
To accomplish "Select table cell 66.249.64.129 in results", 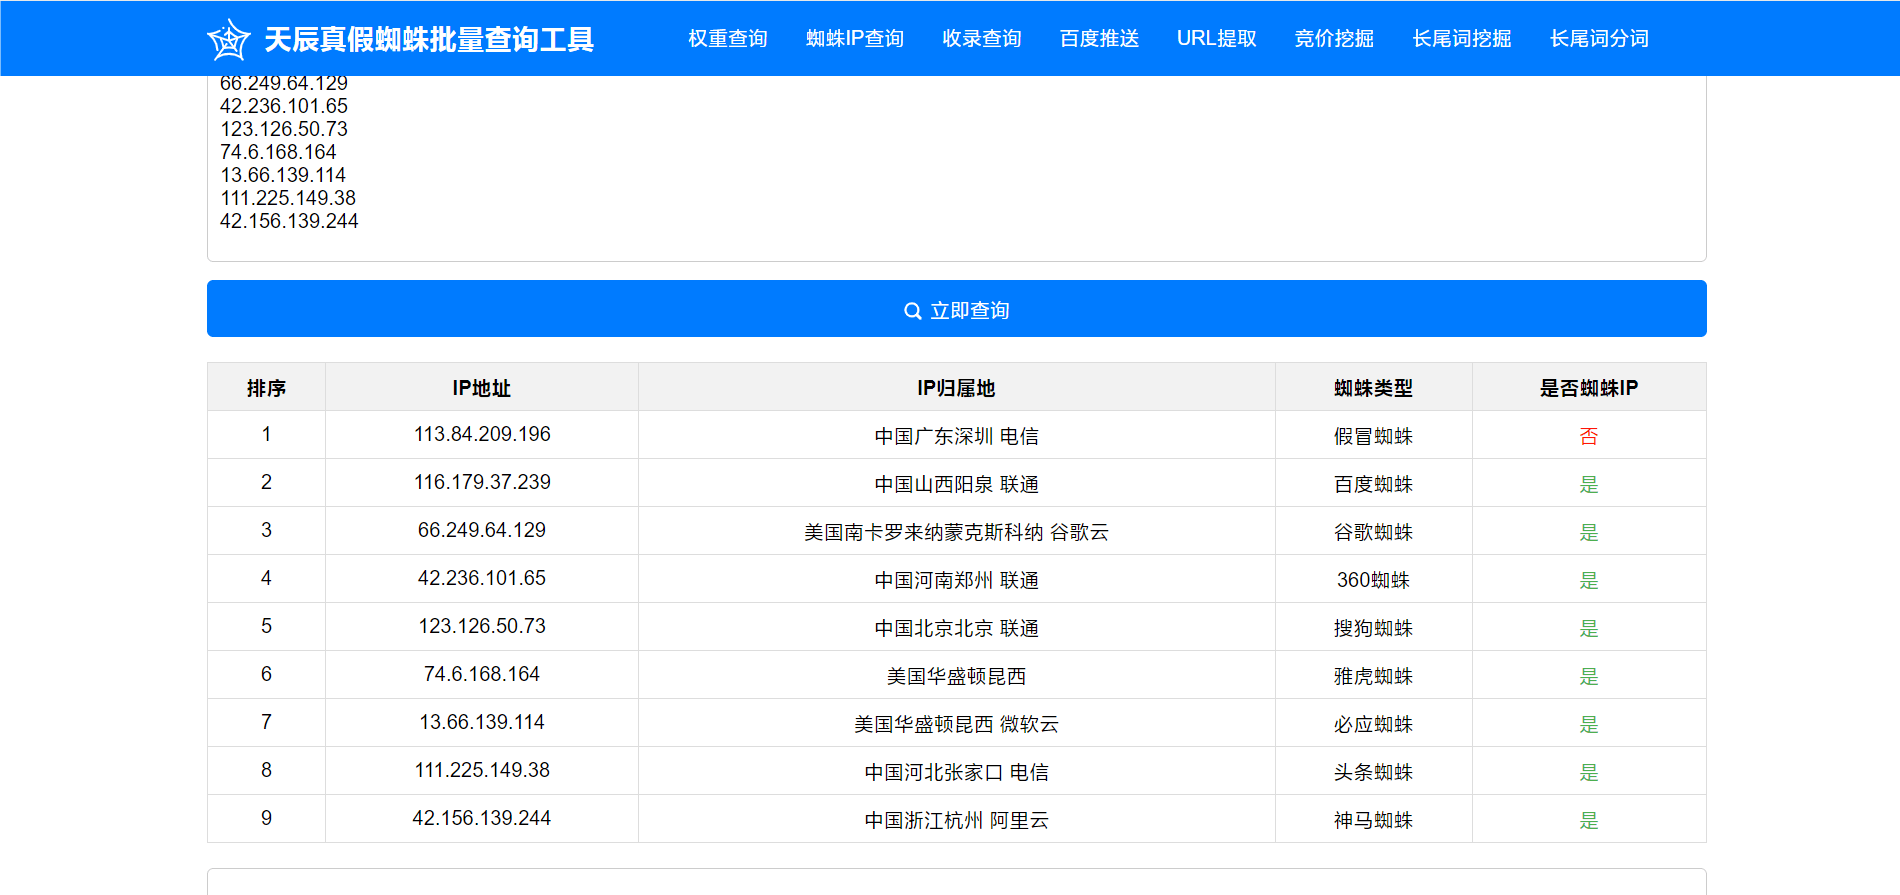I will [x=482, y=531].
